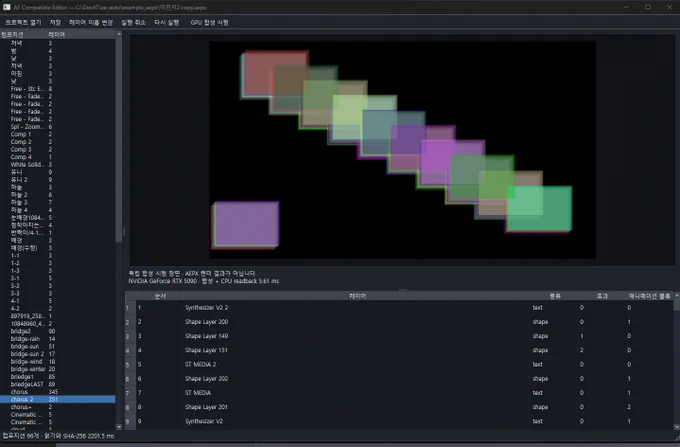
Task: Select the 4-1 composition
Action: [58, 301]
